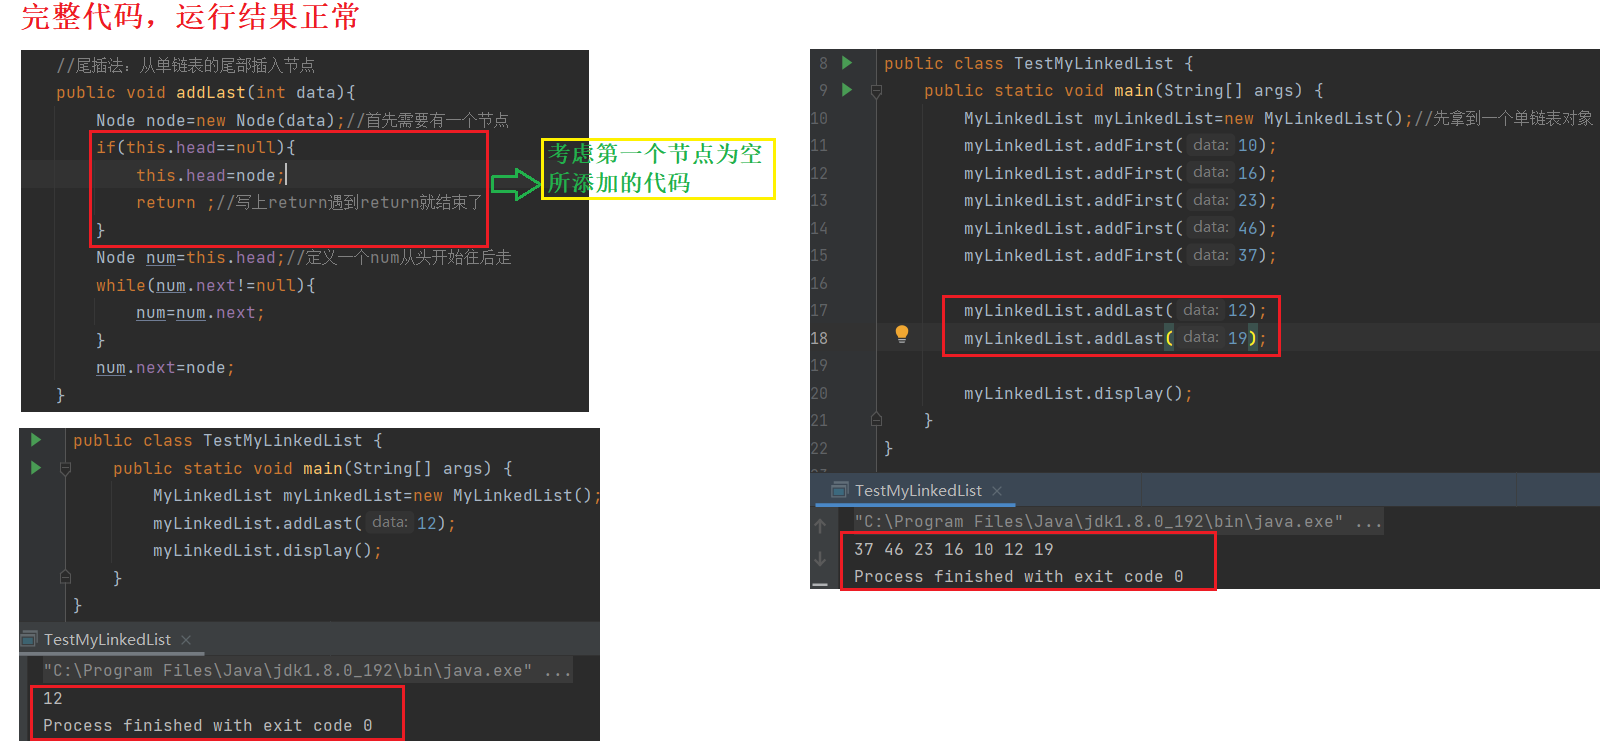Click the down arrow beside the 37 46 23 output
1611x745 pixels.
click(x=820, y=558)
